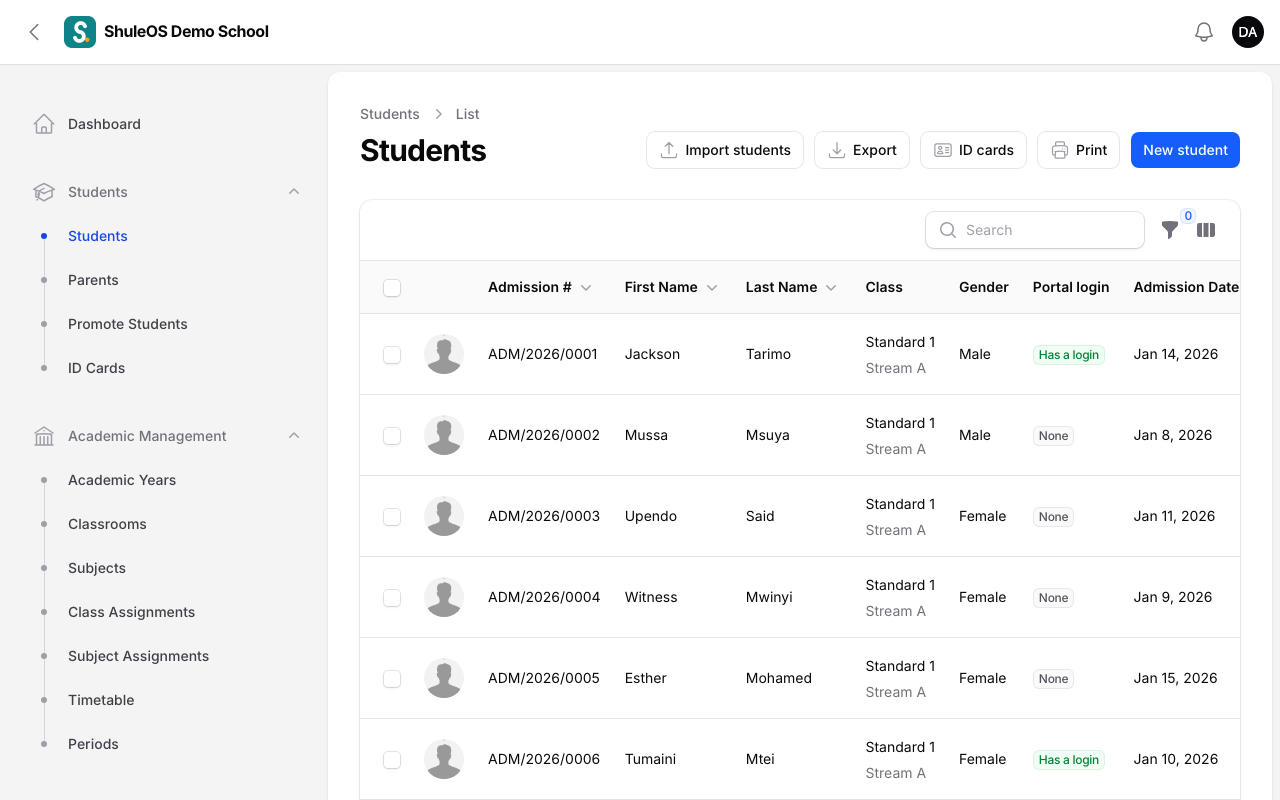Click the ShuleOS Demo School title
The height and width of the screenshot is (800, 1280).
pyautogui.click(x=187, y=32)
